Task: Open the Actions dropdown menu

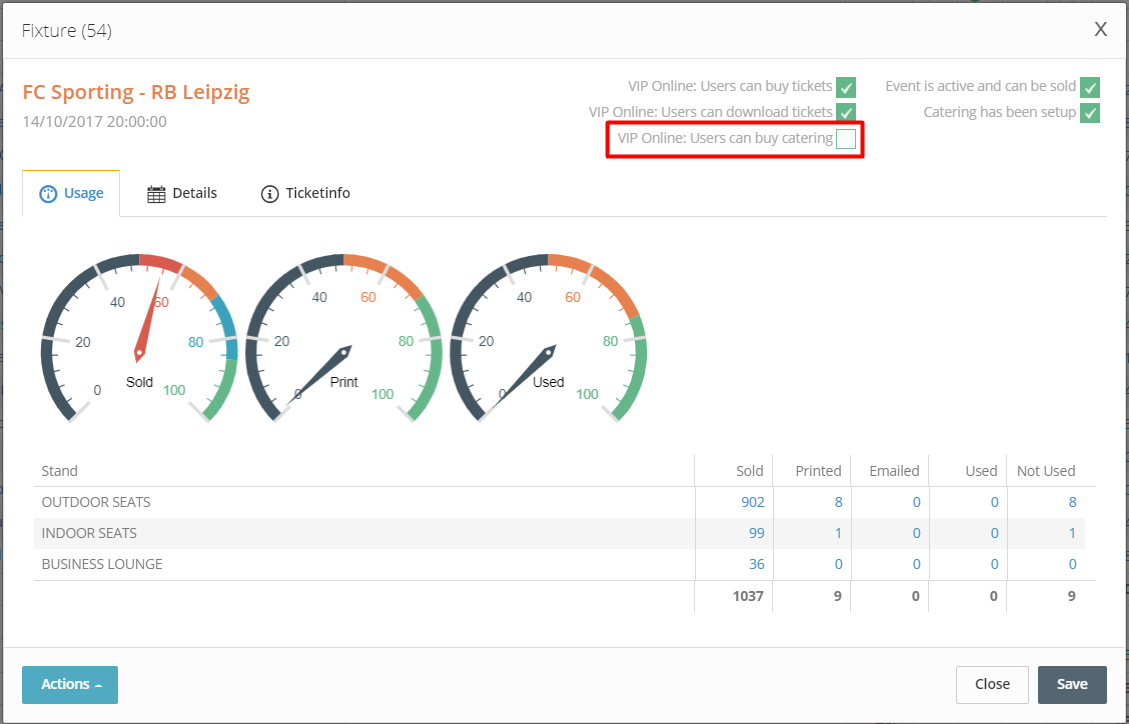Action: tap(70, 684)
